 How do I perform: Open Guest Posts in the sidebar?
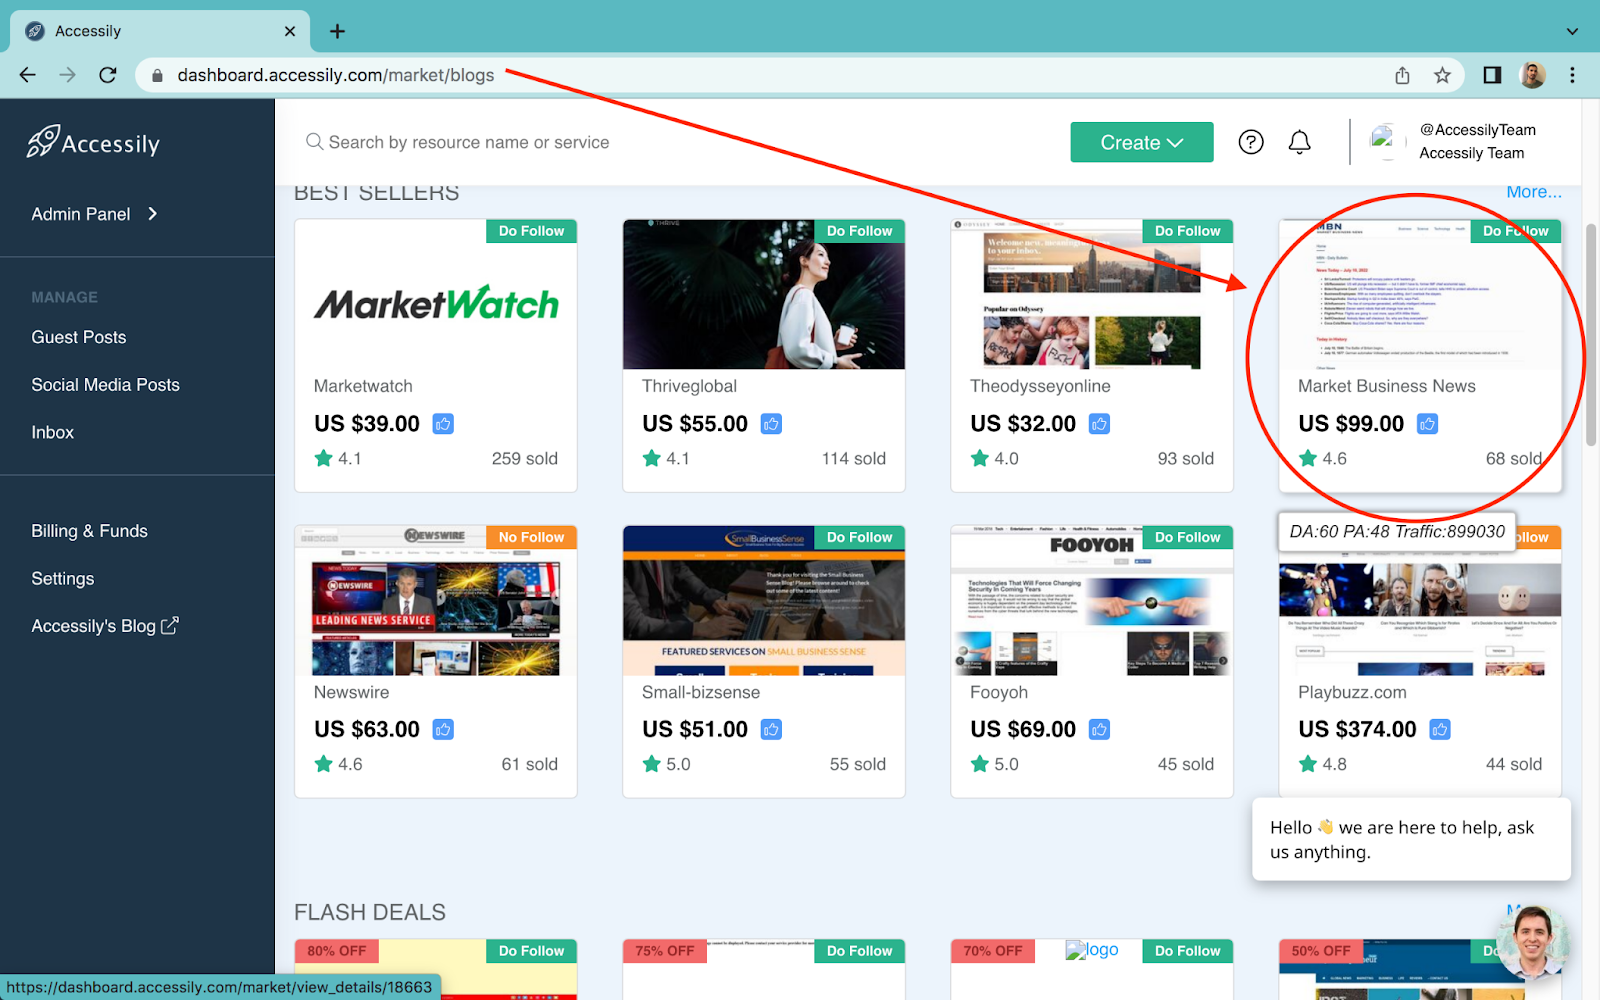coord(79,337)
